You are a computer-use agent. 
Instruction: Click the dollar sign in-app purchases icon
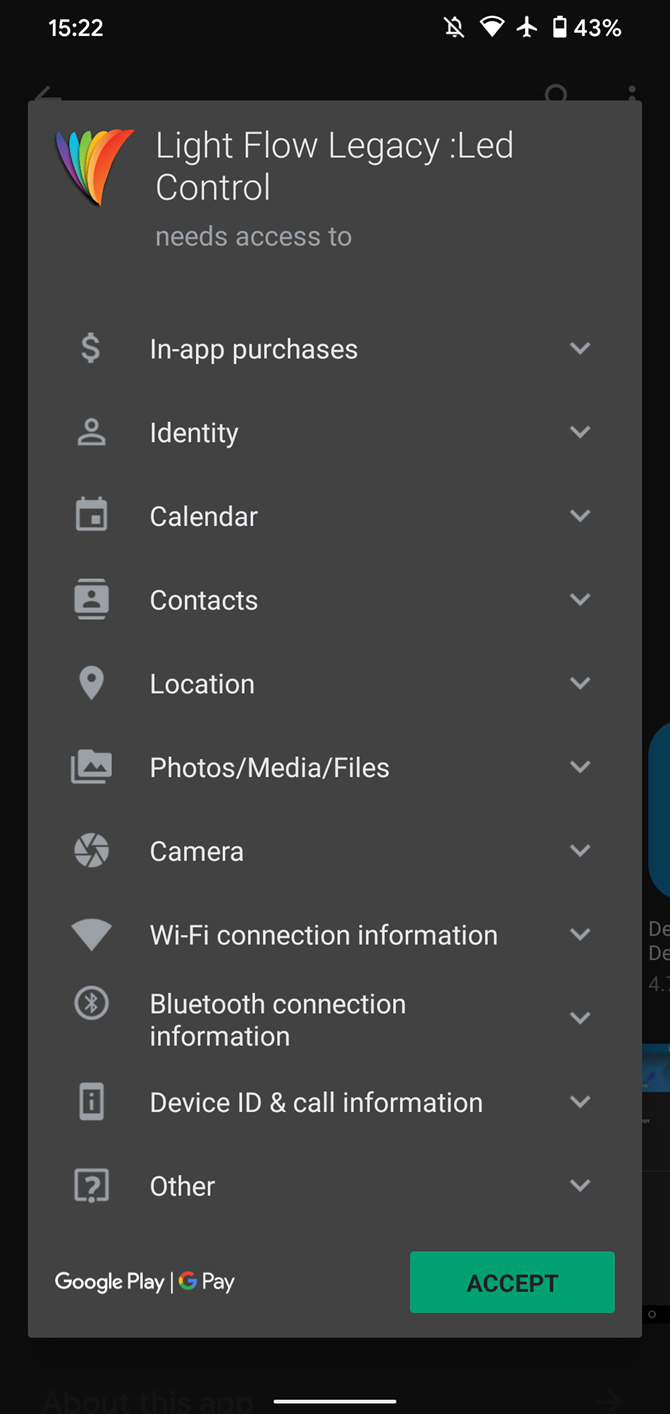click(91, 349)
